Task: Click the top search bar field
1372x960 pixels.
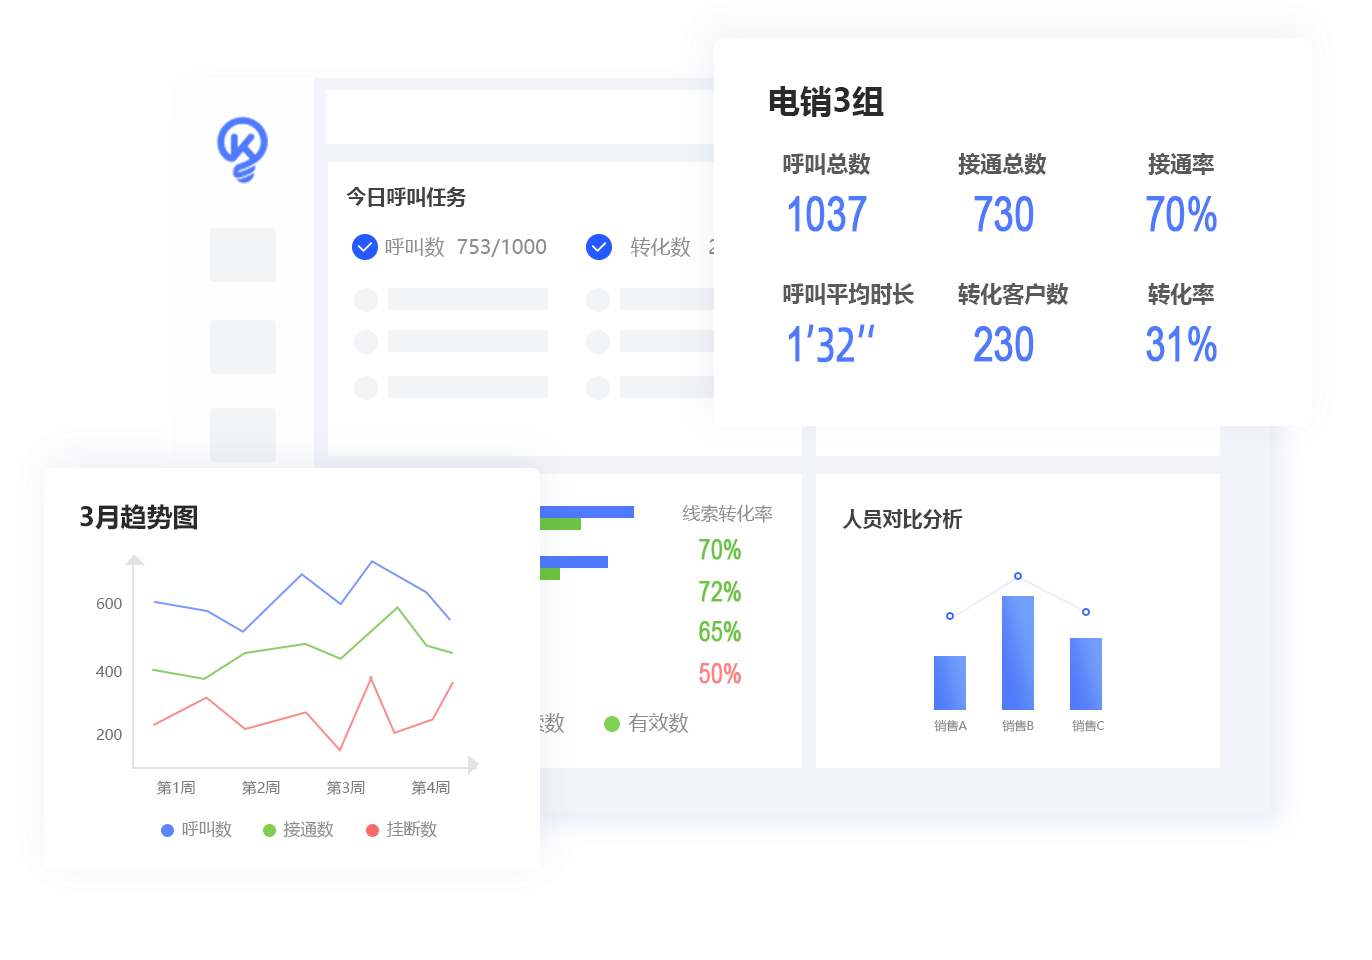Action: tap(520, 117)
